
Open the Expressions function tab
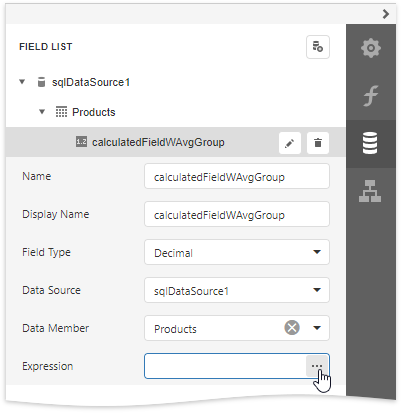coord(371,96)
